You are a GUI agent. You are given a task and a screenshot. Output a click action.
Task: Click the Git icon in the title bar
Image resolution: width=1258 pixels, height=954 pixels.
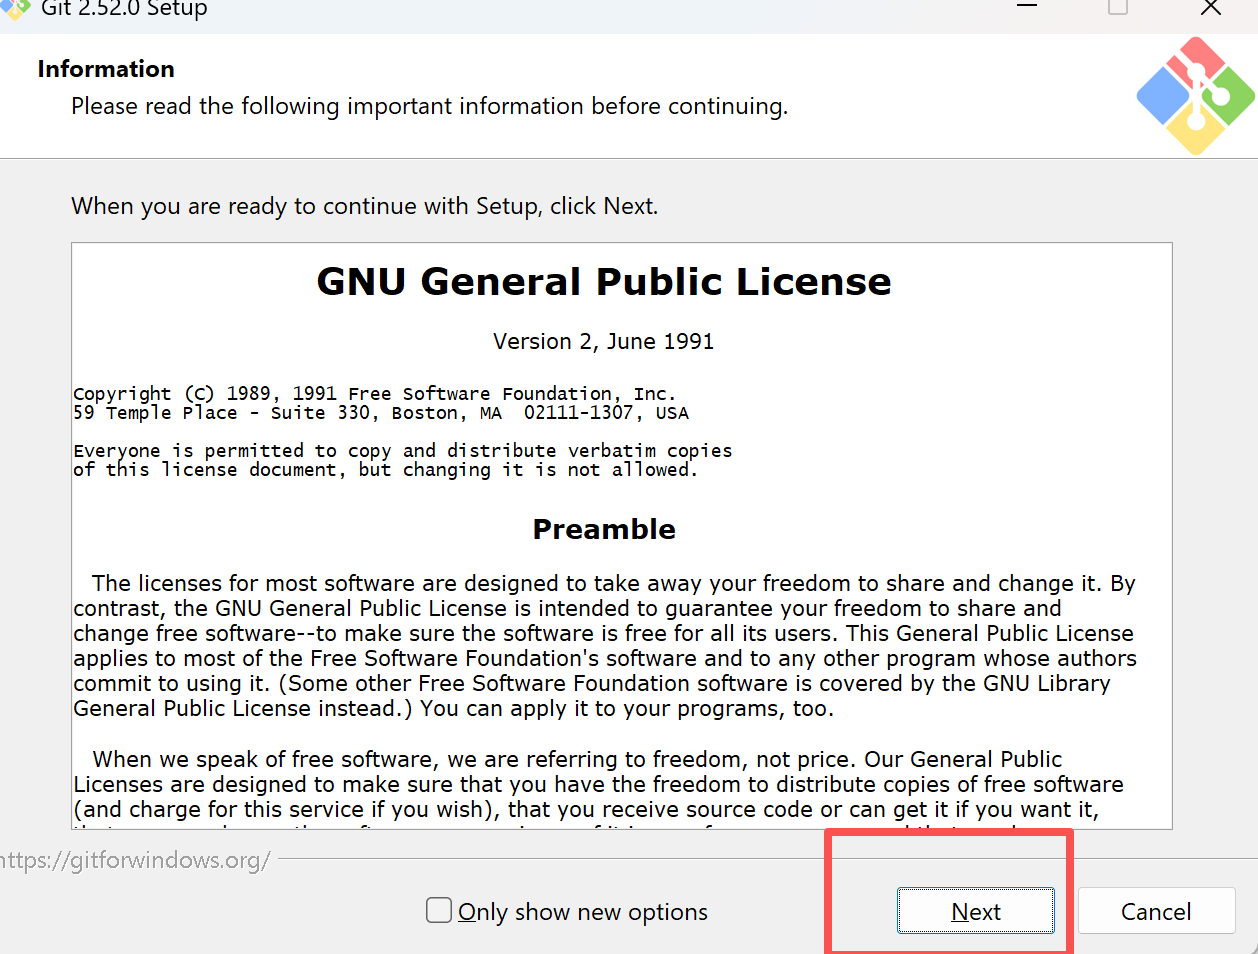click(15, 9)
